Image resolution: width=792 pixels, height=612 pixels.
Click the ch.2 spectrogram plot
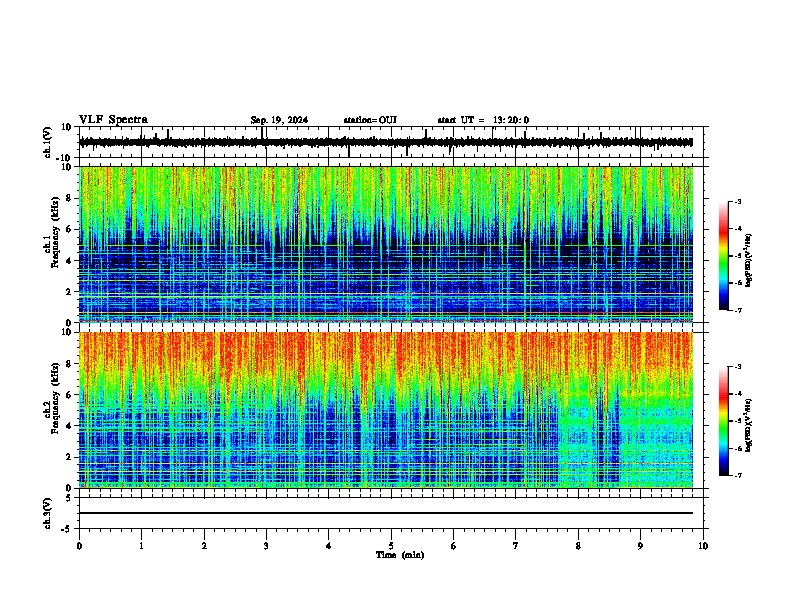coord(386,410)
